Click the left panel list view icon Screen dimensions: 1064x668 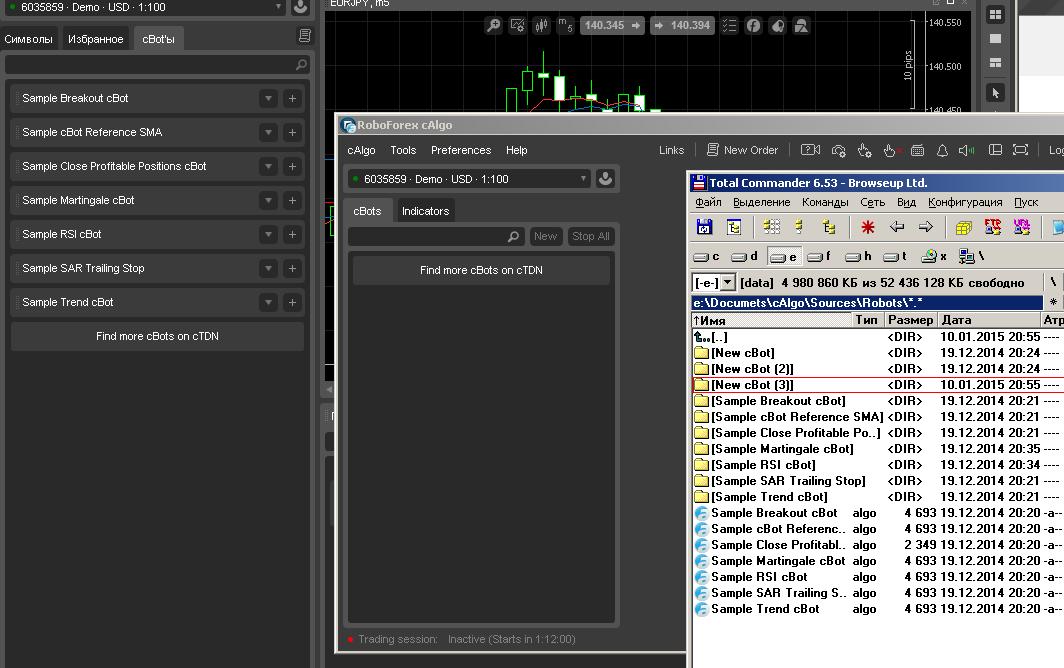[x=305, y=36]
